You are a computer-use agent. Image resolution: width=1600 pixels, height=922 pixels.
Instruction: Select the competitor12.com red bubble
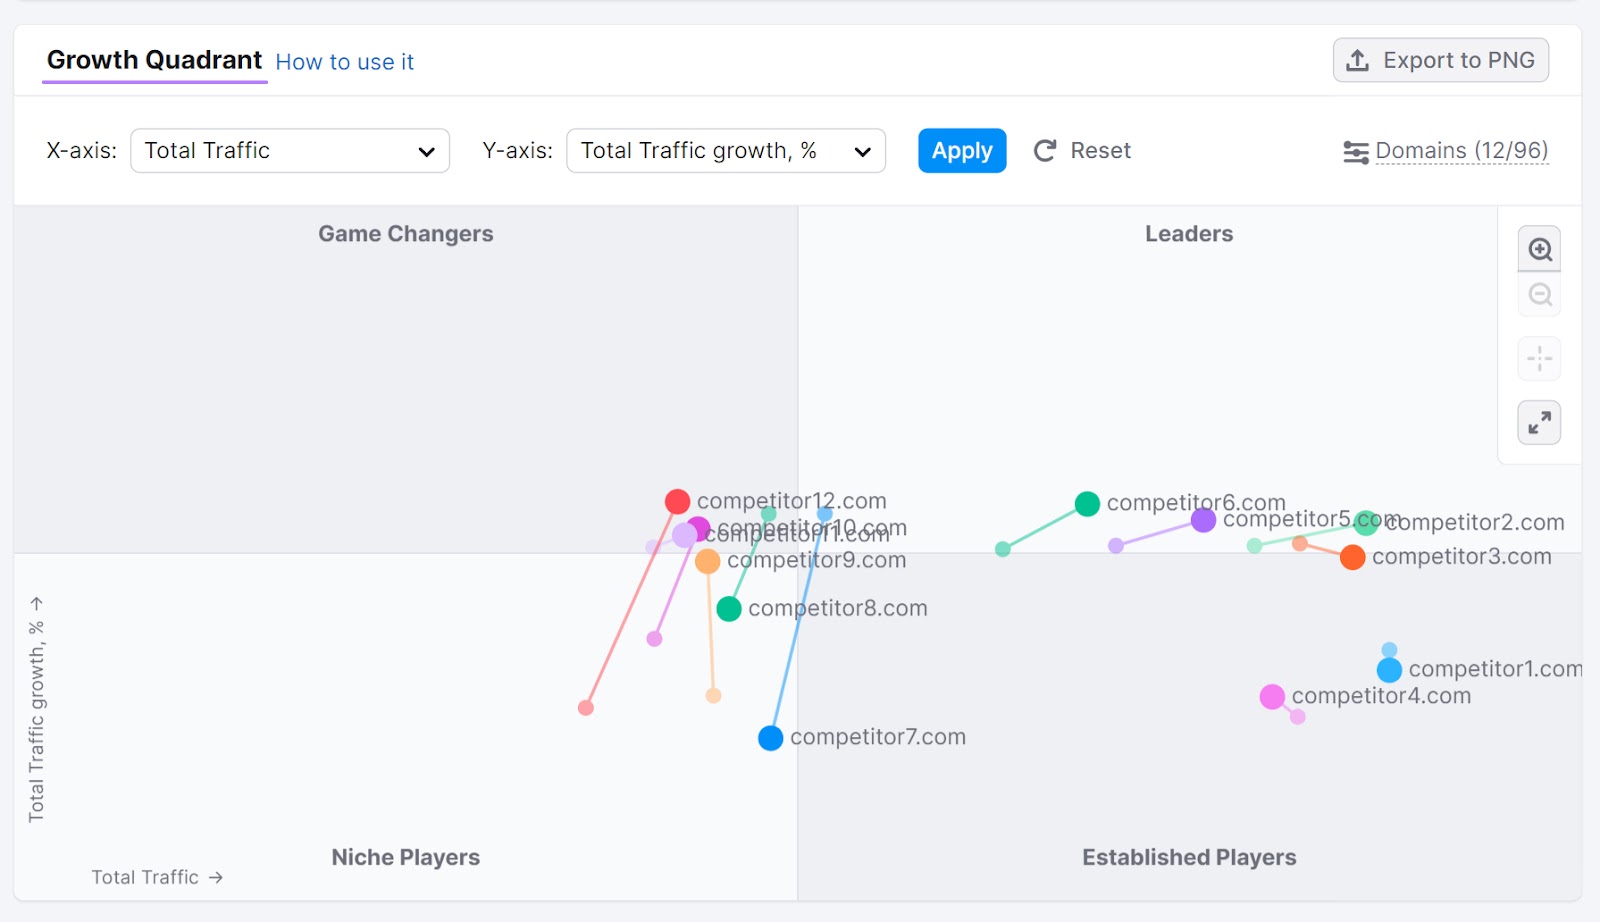point(678,500)
